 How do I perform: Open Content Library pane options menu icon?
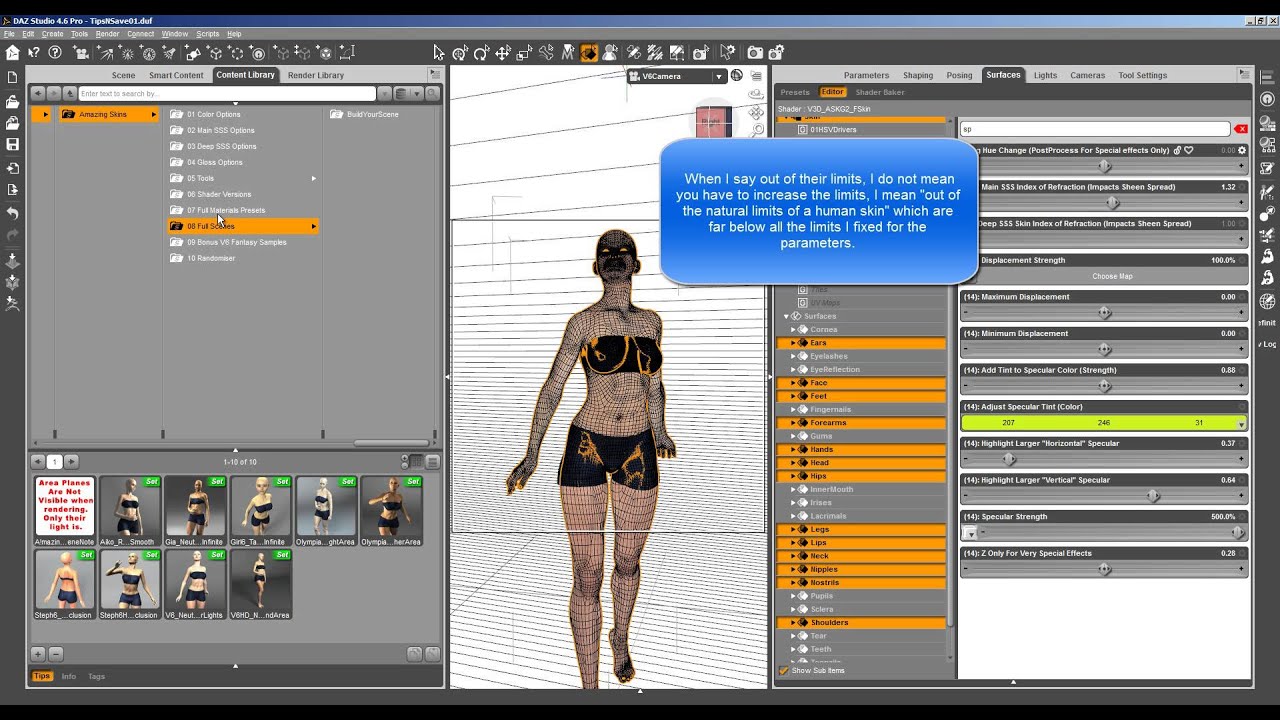pos(435,74)
